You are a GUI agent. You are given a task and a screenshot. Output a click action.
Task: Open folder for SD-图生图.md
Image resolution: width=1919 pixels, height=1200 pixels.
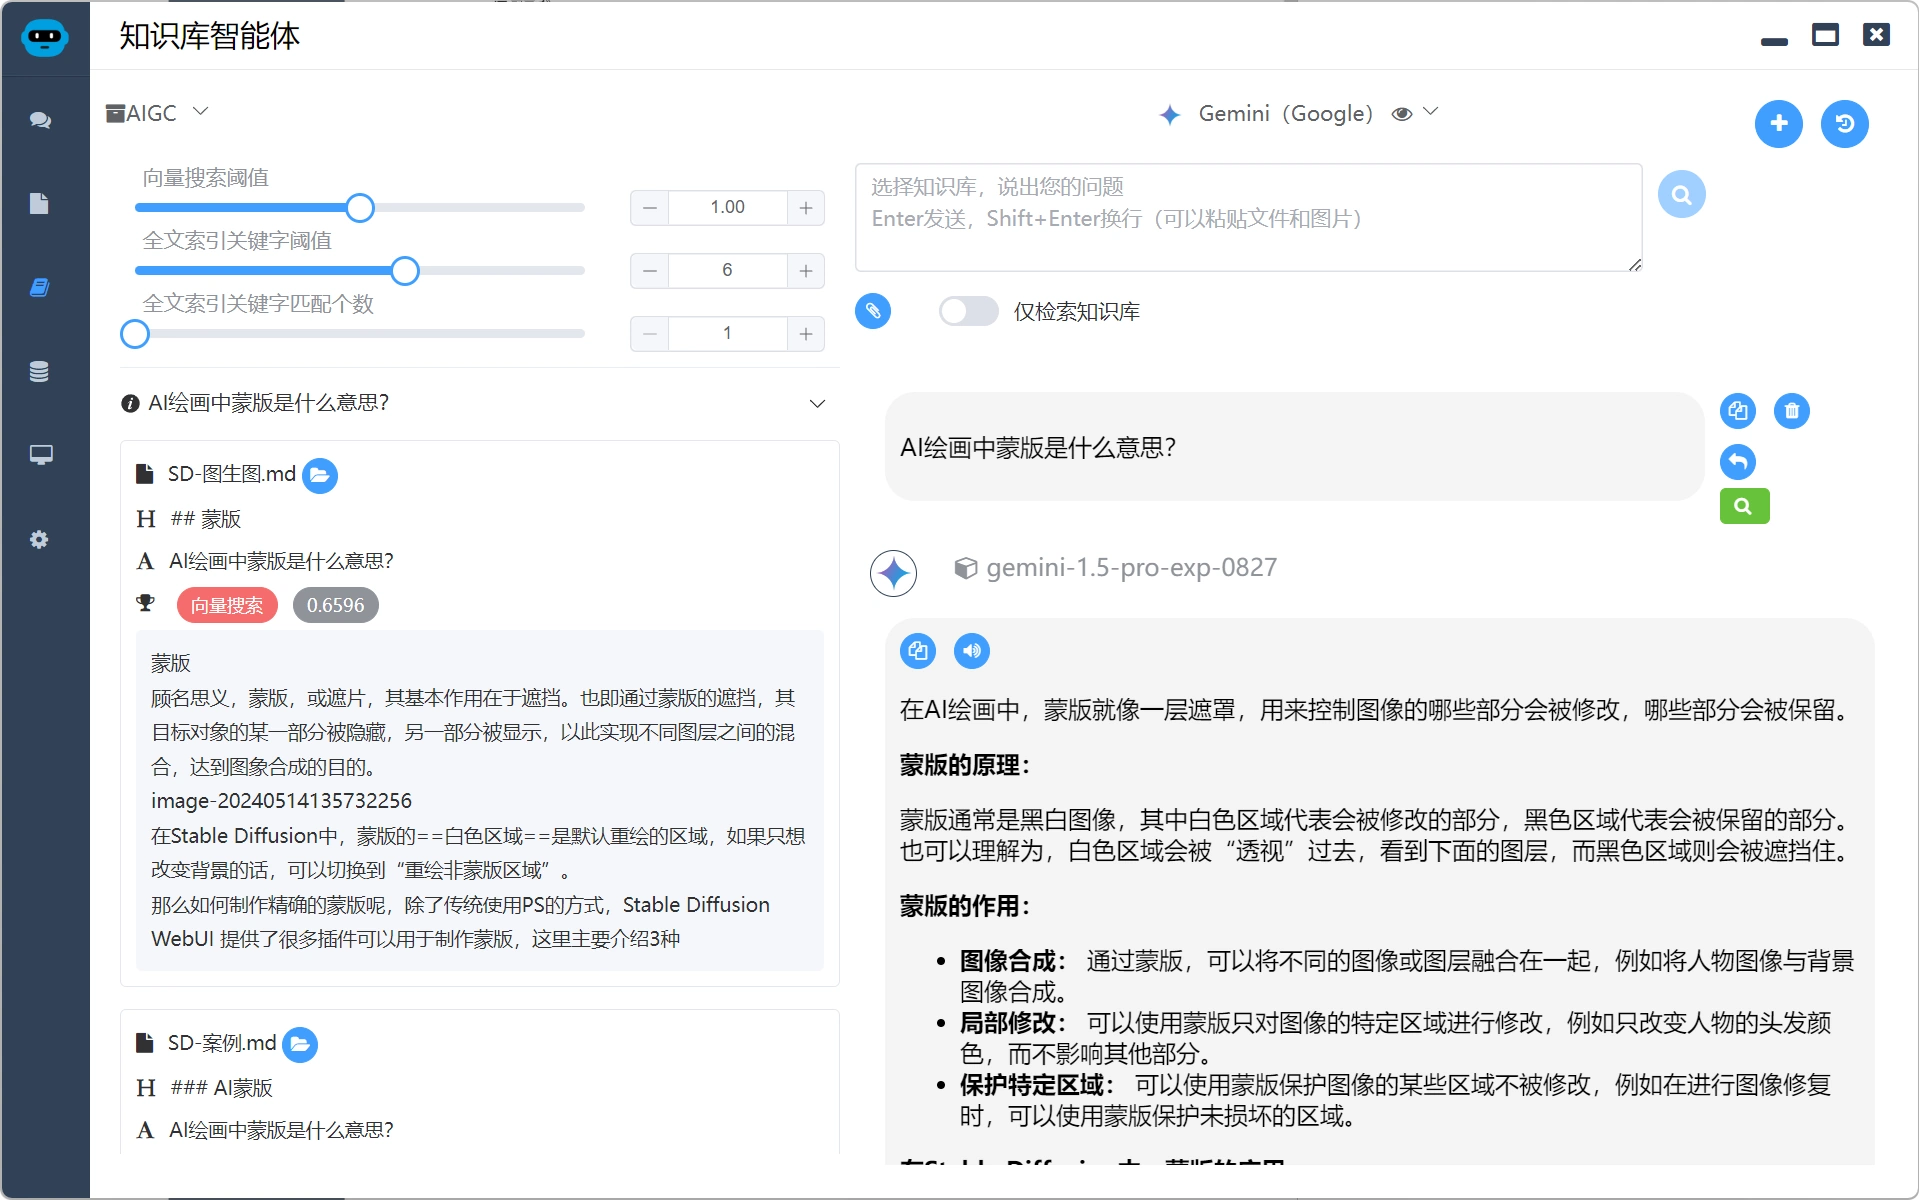click(x=320, y=475)
